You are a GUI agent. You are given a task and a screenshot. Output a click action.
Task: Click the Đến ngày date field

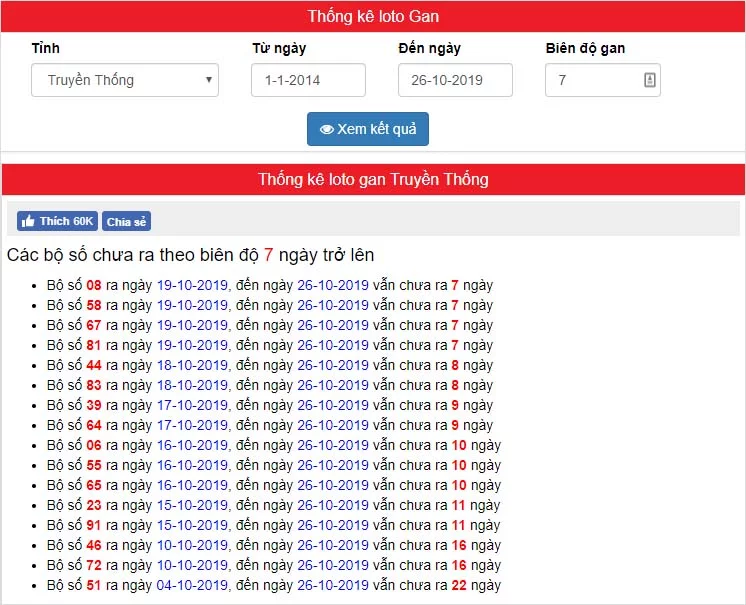(x=455, y=80)
